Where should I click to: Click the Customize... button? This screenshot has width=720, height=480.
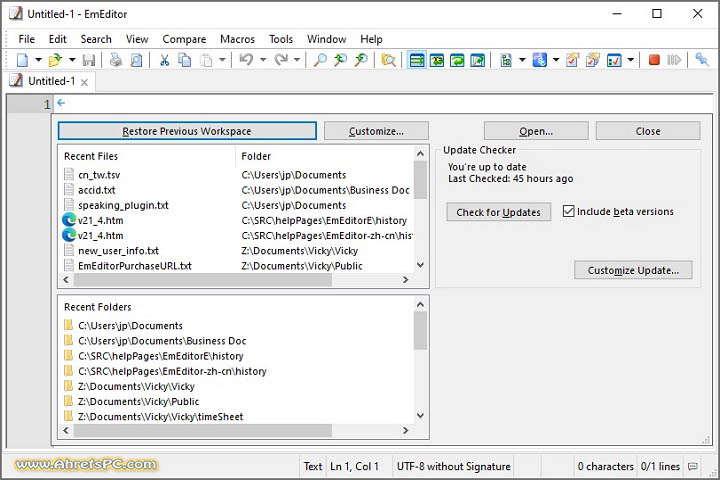[x=376, y=131]
